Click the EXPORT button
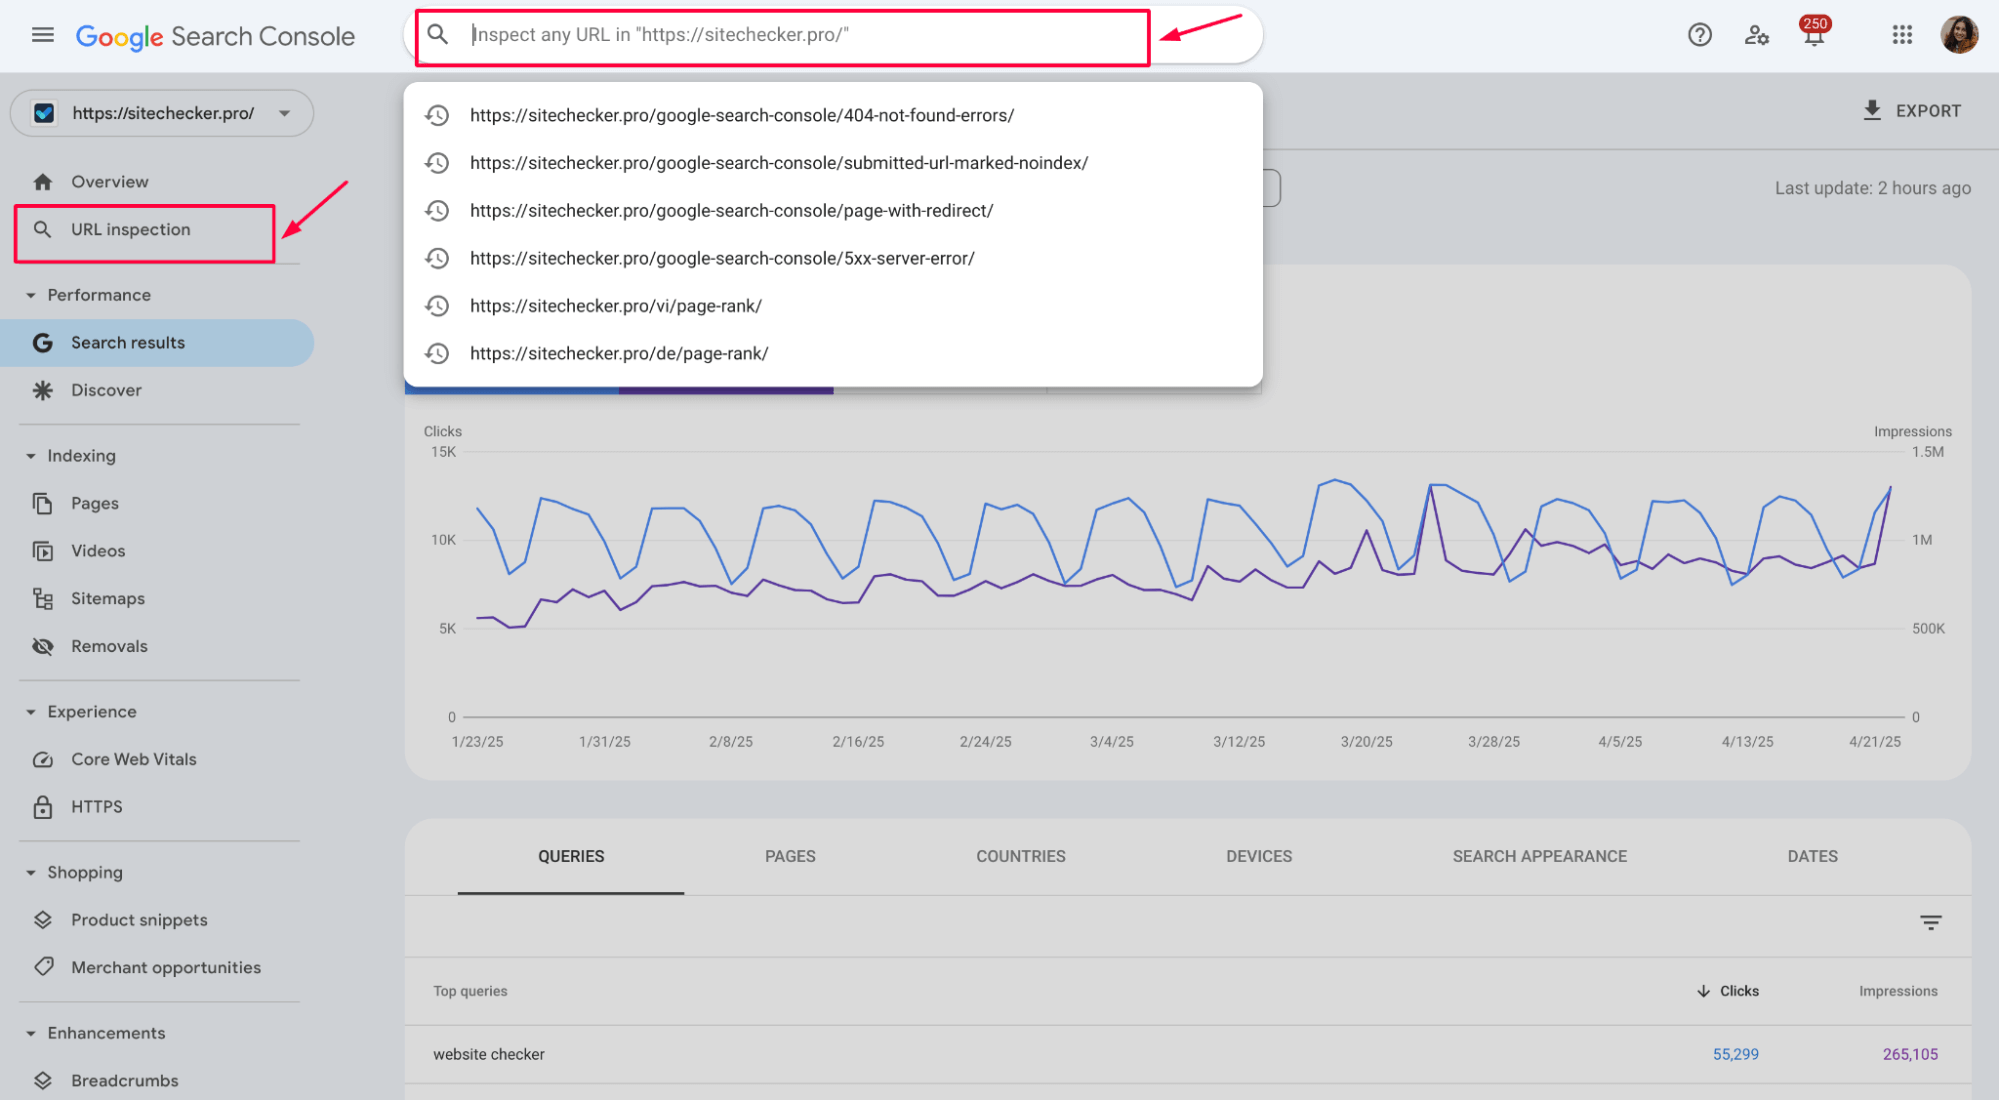 [x=1912, y=111]
